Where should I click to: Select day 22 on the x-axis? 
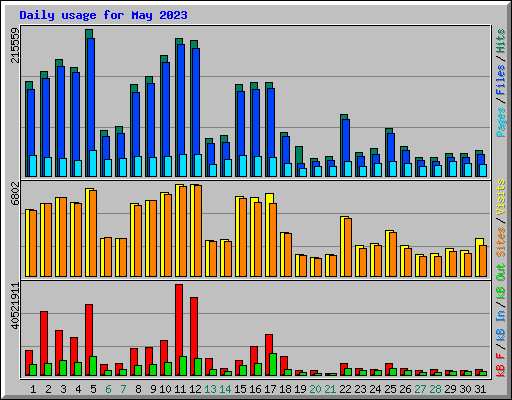tap(345, 389)
